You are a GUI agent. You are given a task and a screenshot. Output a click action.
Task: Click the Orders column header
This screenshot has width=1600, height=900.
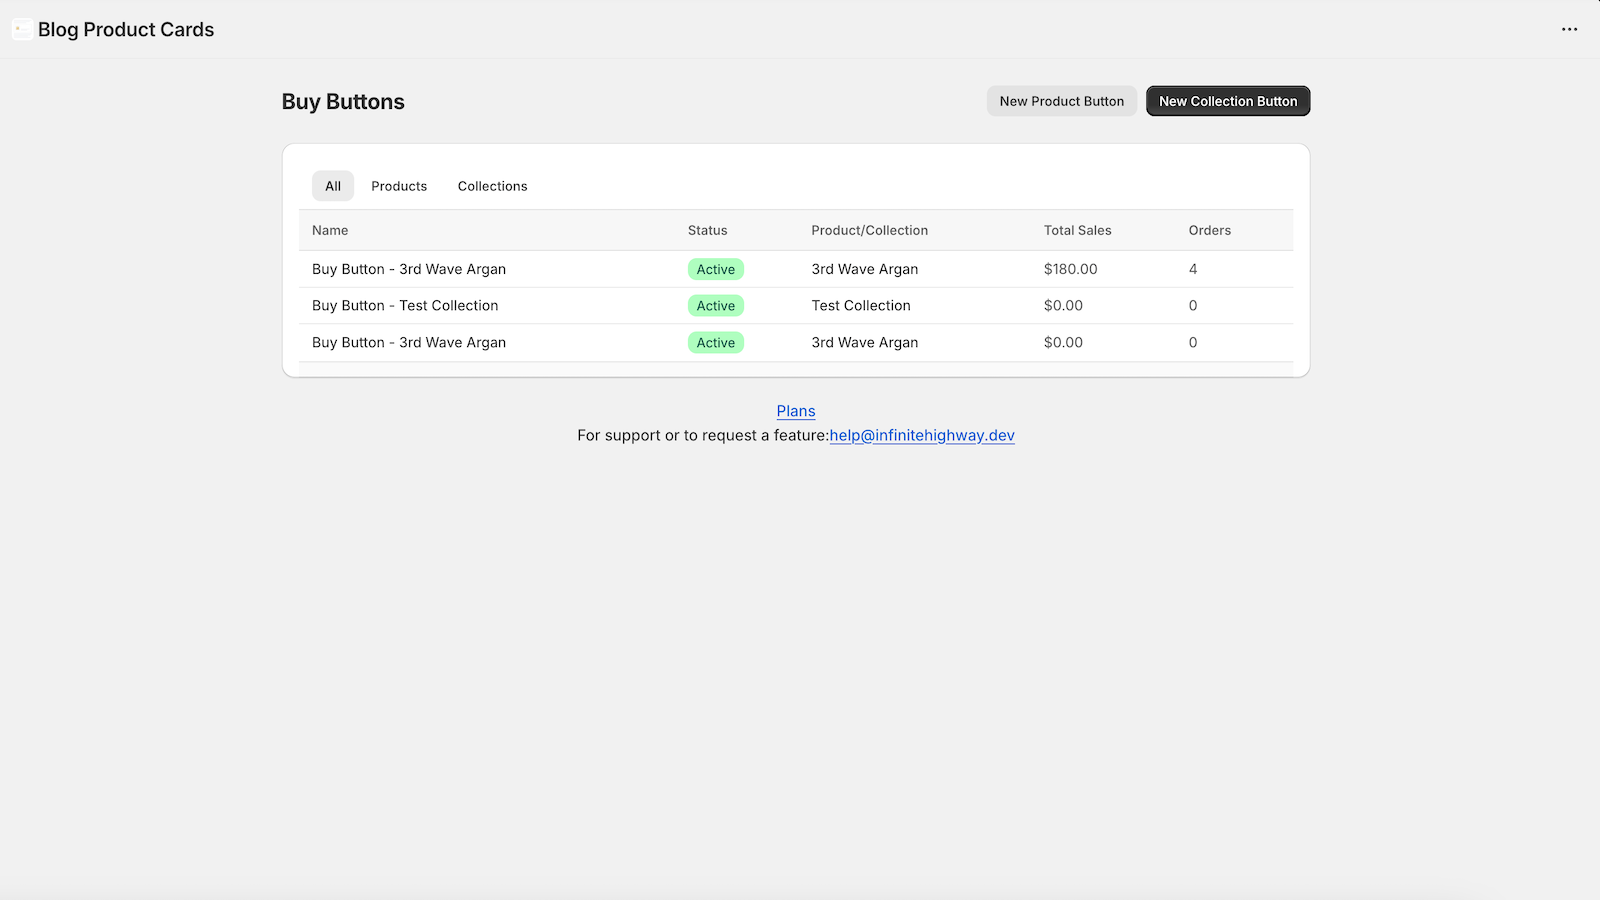(x=1209, y=230)
